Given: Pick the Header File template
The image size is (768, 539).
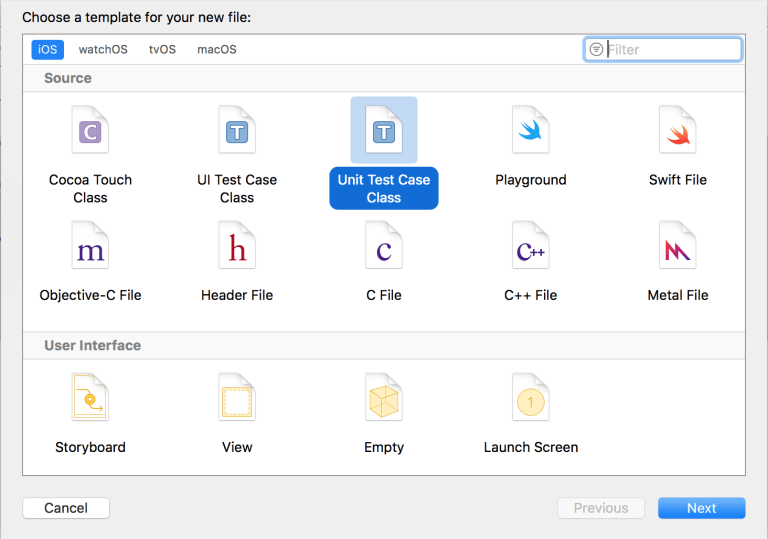Looking at the screenshot, I should click(237, 247).
